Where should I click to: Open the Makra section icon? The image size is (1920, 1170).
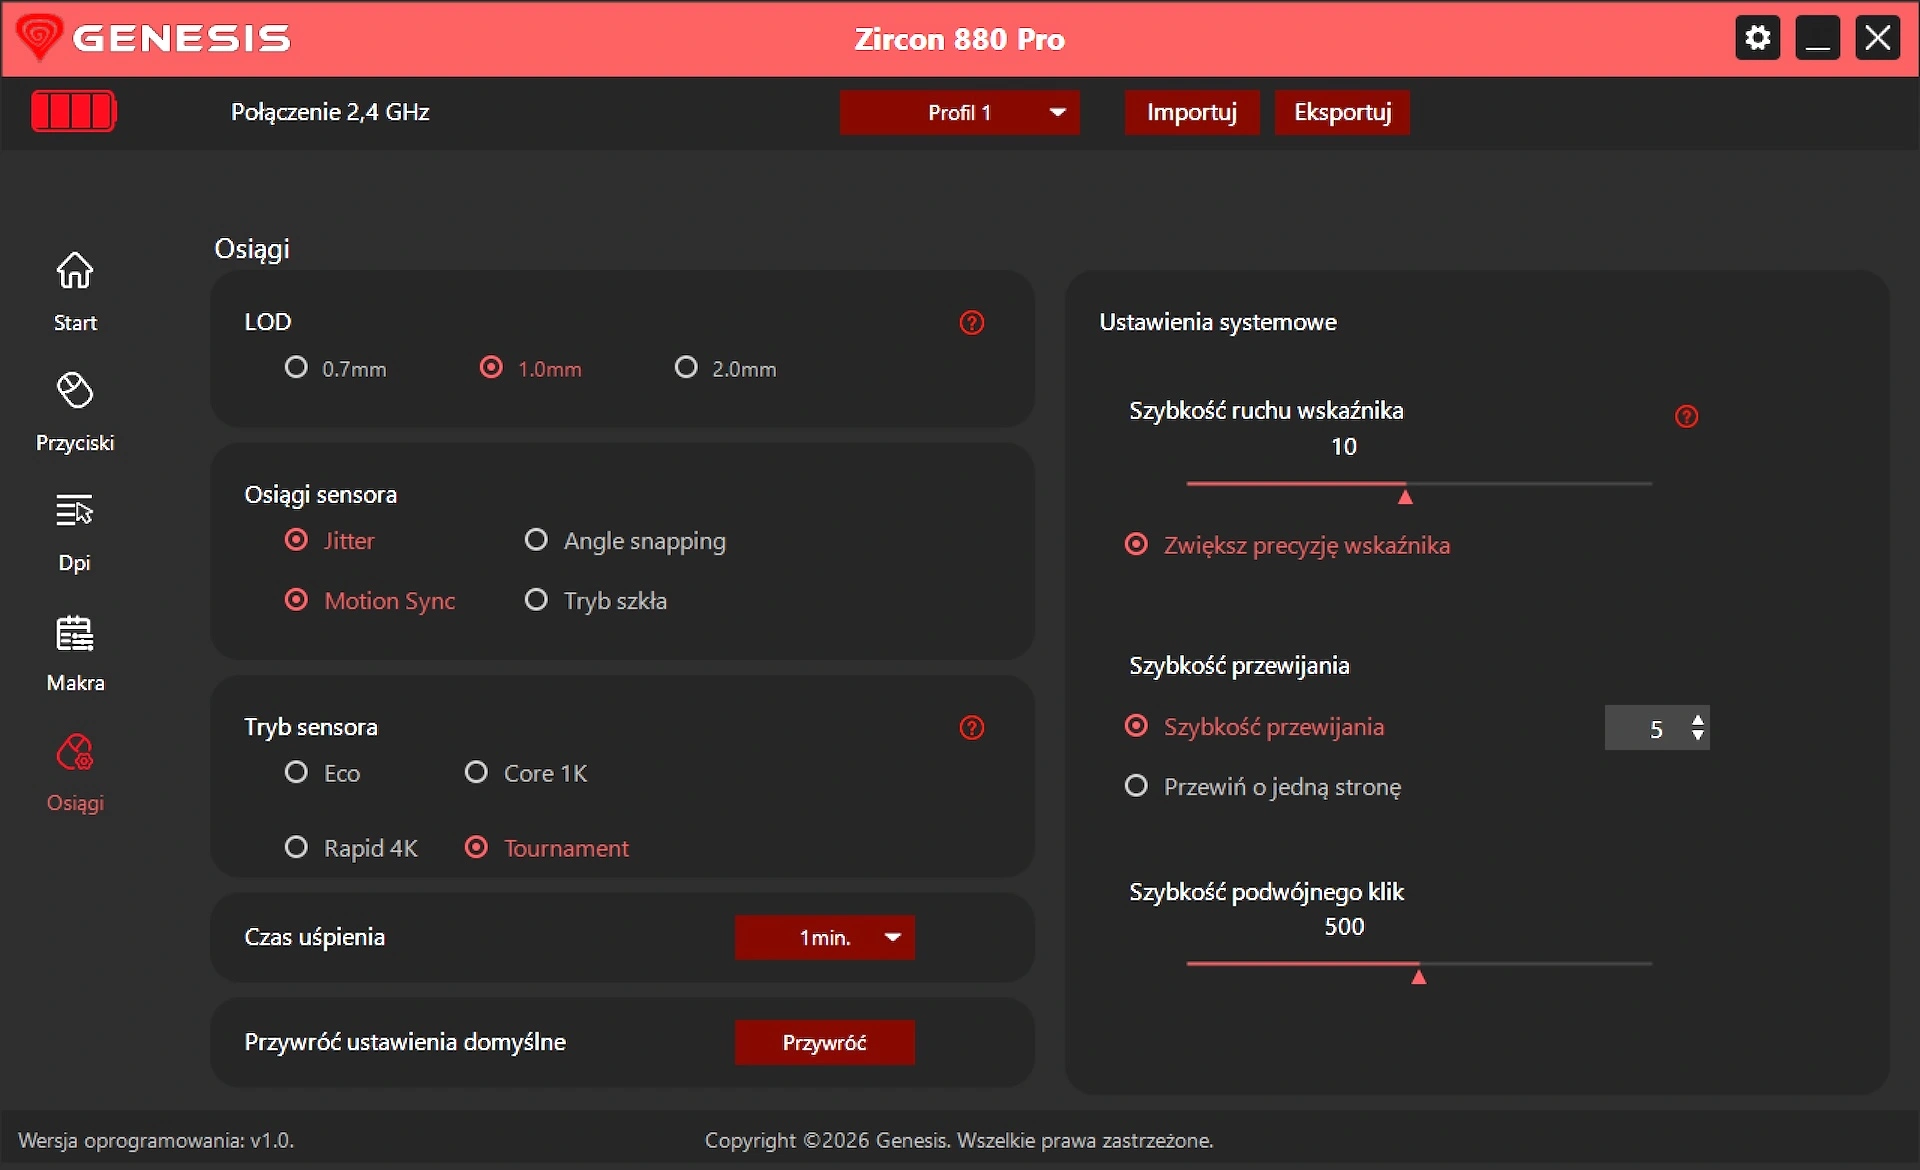pos(75,633)
